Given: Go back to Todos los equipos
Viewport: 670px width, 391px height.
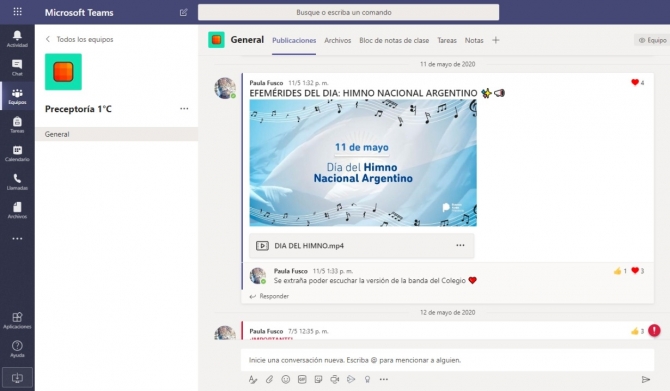Looking at the screenshot, I should (x=79, y=39).
